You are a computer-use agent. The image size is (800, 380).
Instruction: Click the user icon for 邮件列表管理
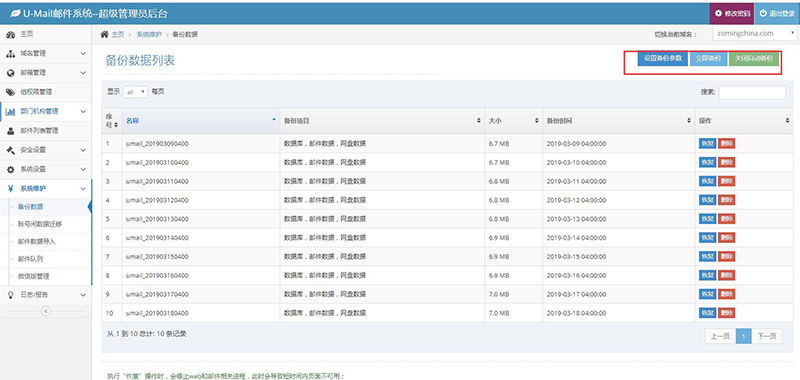coord(10,131)
